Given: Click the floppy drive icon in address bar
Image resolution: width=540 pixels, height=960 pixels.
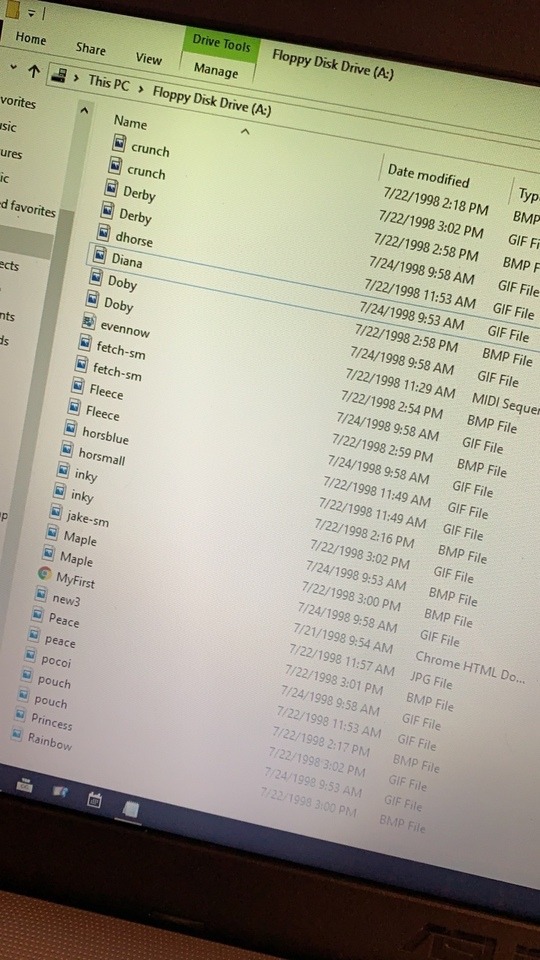Looking at the screenshot, I should point(59,76).
